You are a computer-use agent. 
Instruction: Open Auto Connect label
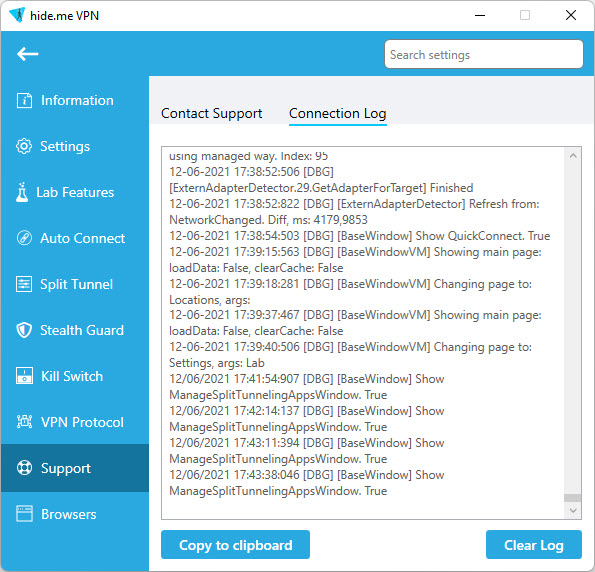coord(83,238)
